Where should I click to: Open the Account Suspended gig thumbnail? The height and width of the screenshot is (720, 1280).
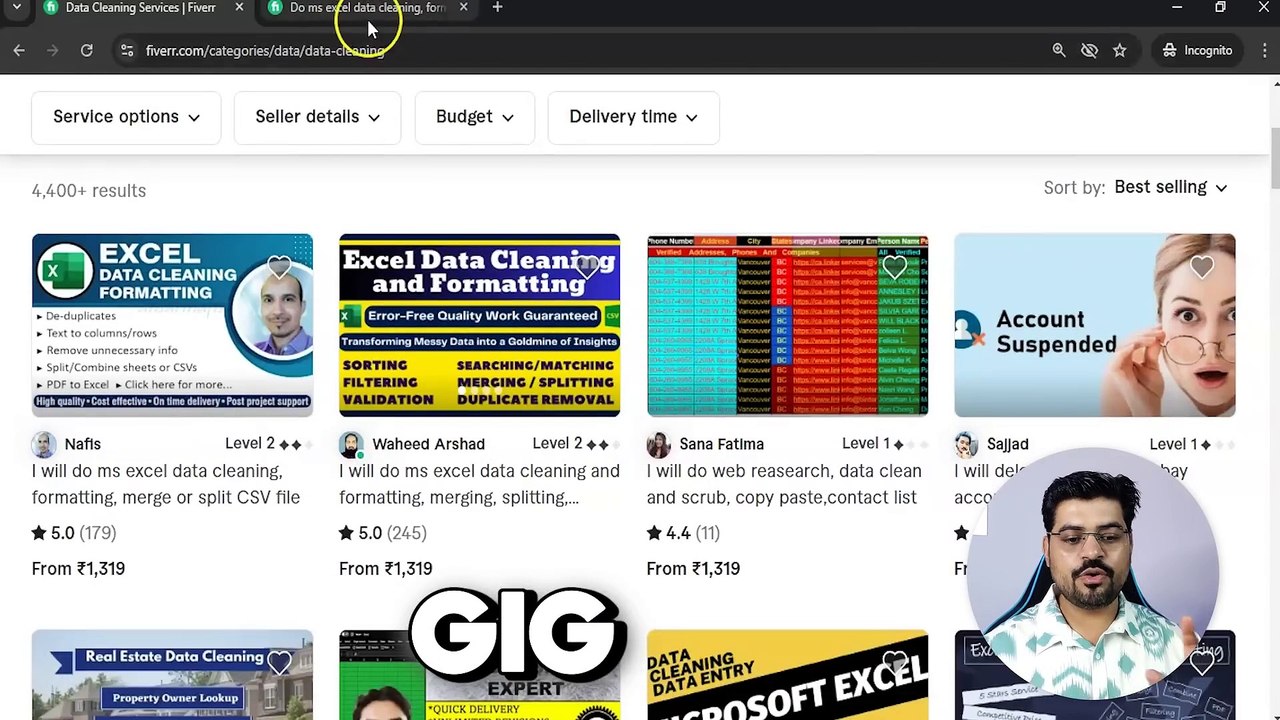[x=1094, y=325]
